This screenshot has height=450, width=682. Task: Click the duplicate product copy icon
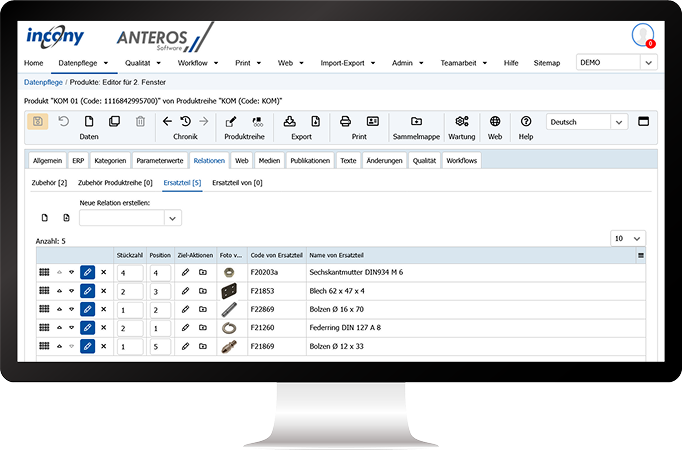(114, 121)
